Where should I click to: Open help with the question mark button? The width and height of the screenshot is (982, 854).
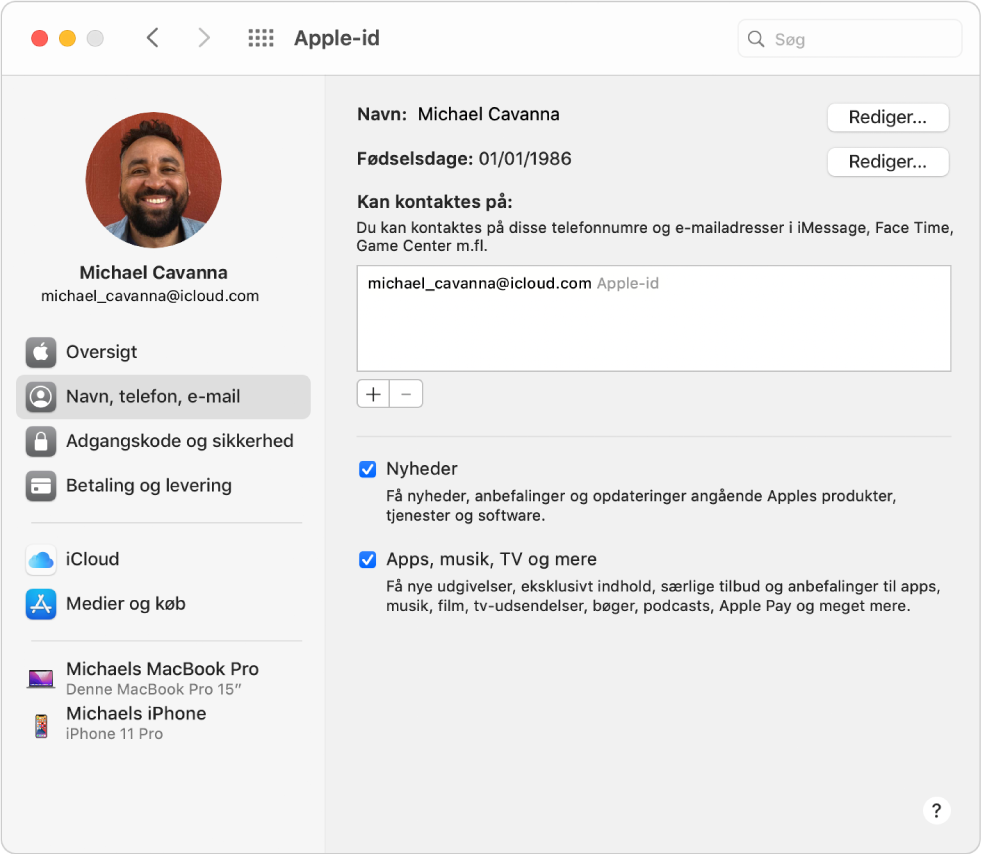(x=936, y=811)
